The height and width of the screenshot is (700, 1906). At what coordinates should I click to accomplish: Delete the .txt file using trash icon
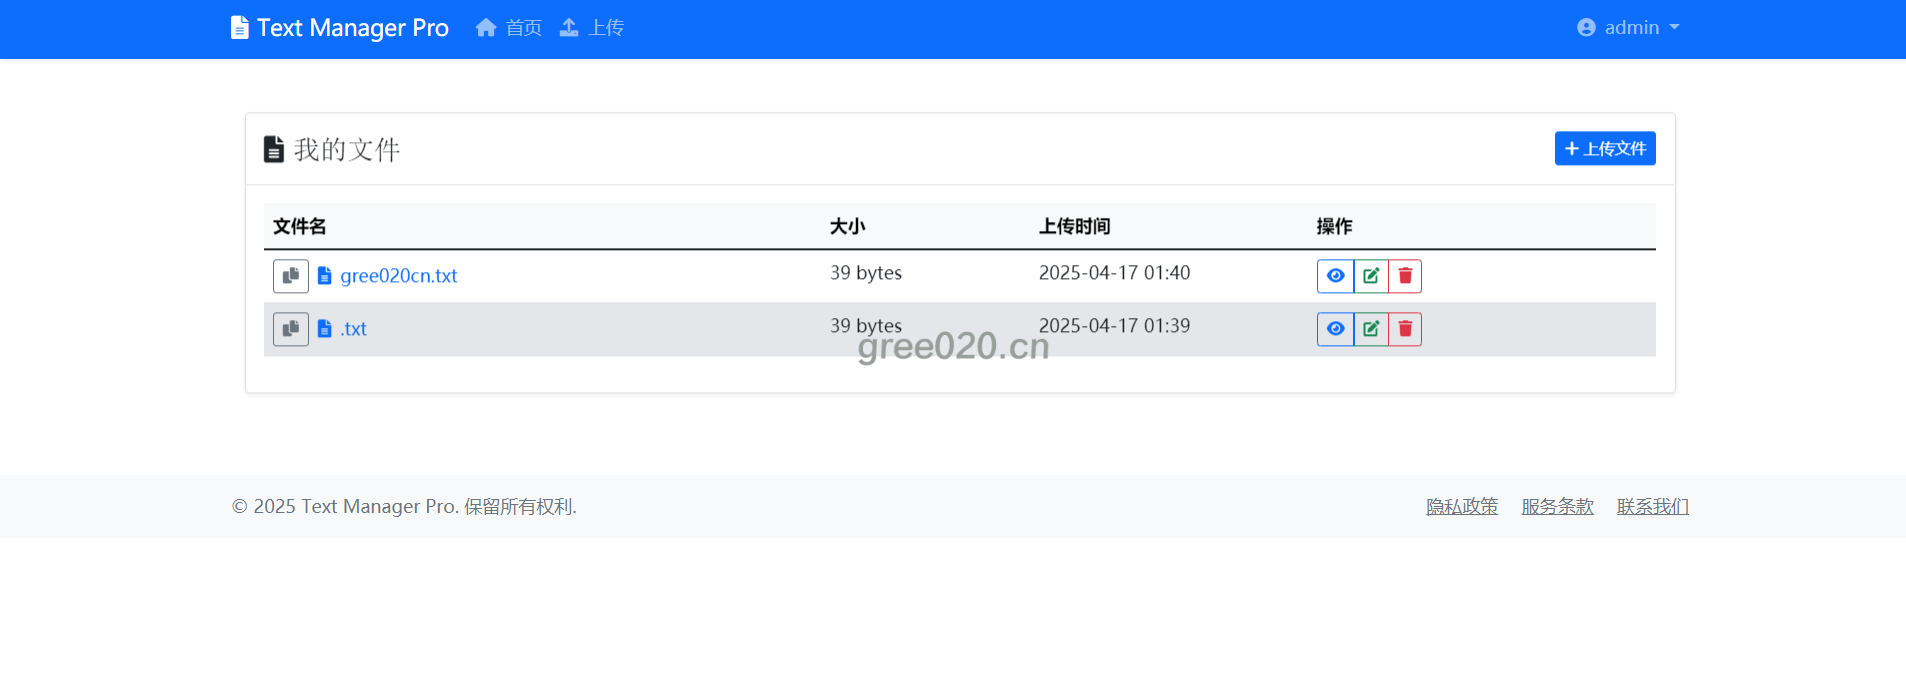[x=1405, y=329]
